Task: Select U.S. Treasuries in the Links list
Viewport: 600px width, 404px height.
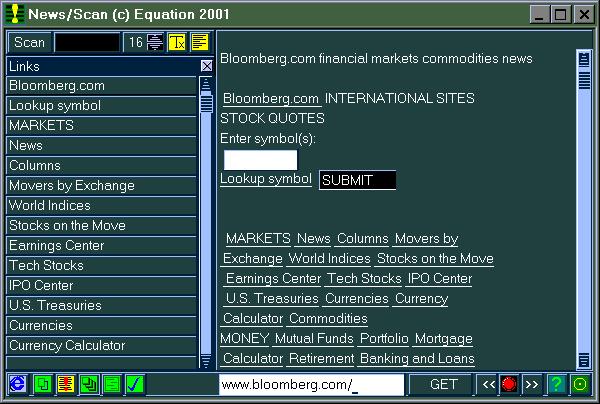Action: tap(101, 305)
